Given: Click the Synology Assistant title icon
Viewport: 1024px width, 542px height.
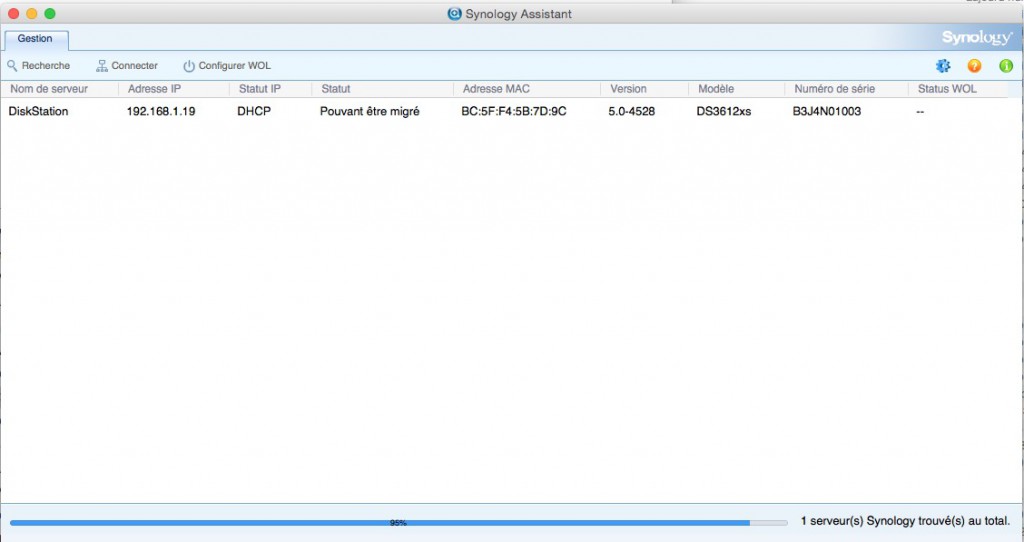Looking at the screenshot, I should (454, 14).
